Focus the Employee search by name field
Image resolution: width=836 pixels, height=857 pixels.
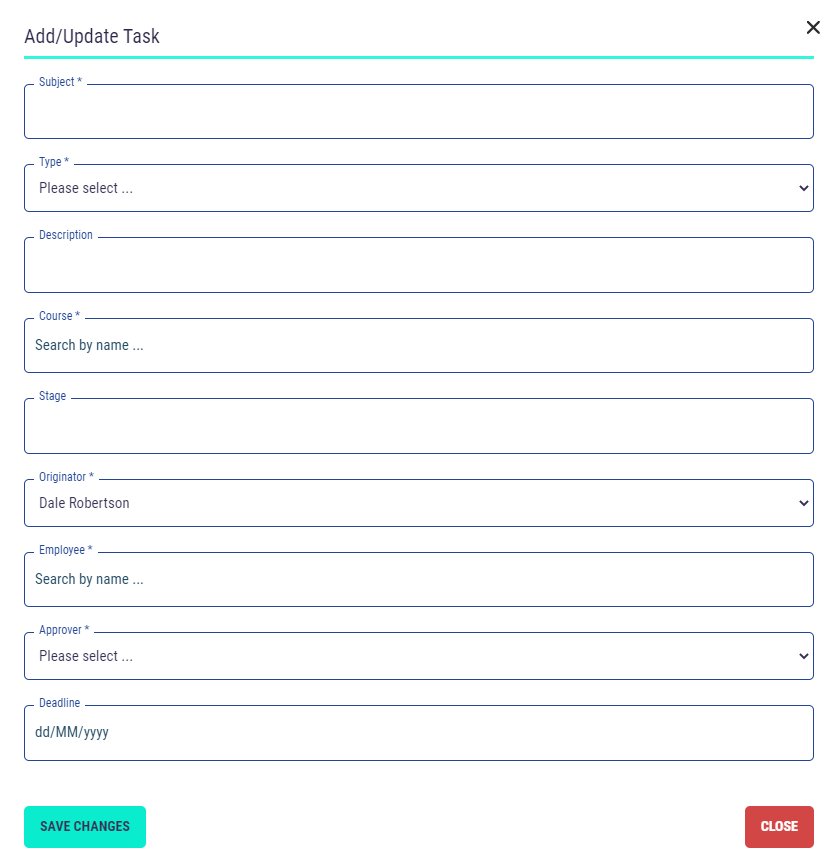click(x=418, y=580)
